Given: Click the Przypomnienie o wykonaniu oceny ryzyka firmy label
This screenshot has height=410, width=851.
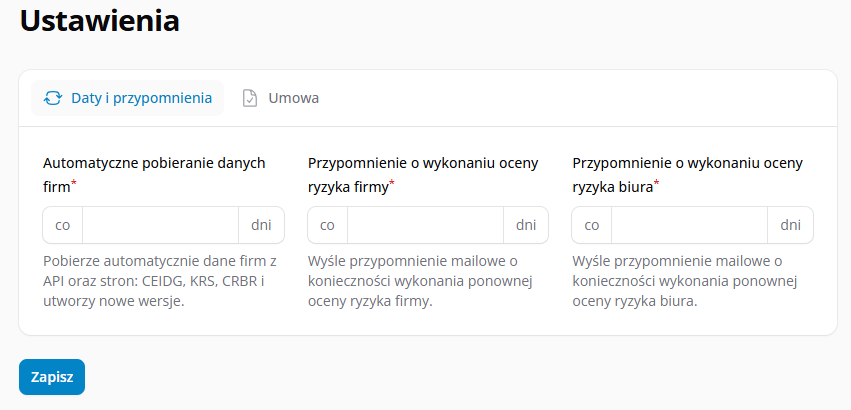Looking at the screenshot, I should click(x=423, y=175).
